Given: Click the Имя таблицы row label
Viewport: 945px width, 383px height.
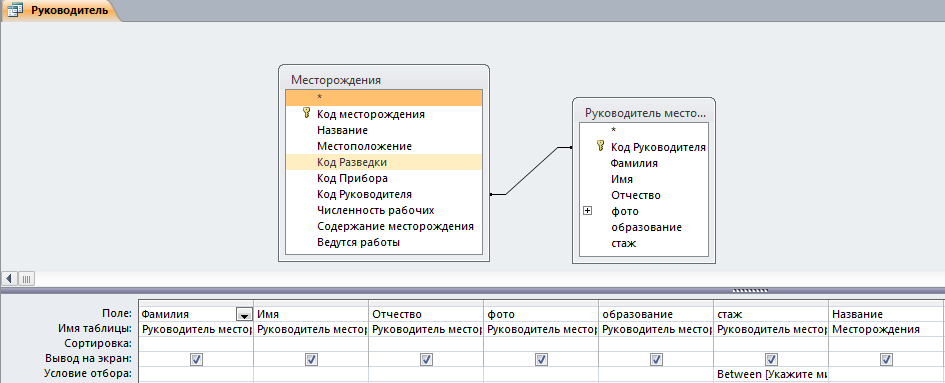Looking at the screenshot, I should point(95,329).
